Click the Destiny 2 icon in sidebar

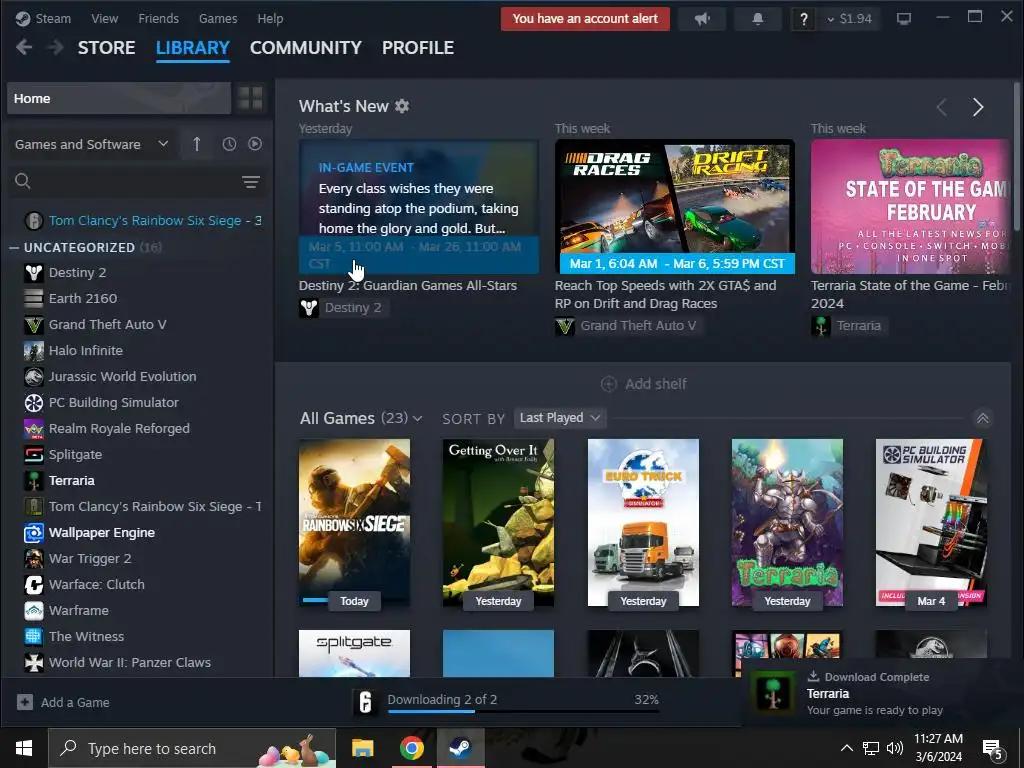(34, 272)
